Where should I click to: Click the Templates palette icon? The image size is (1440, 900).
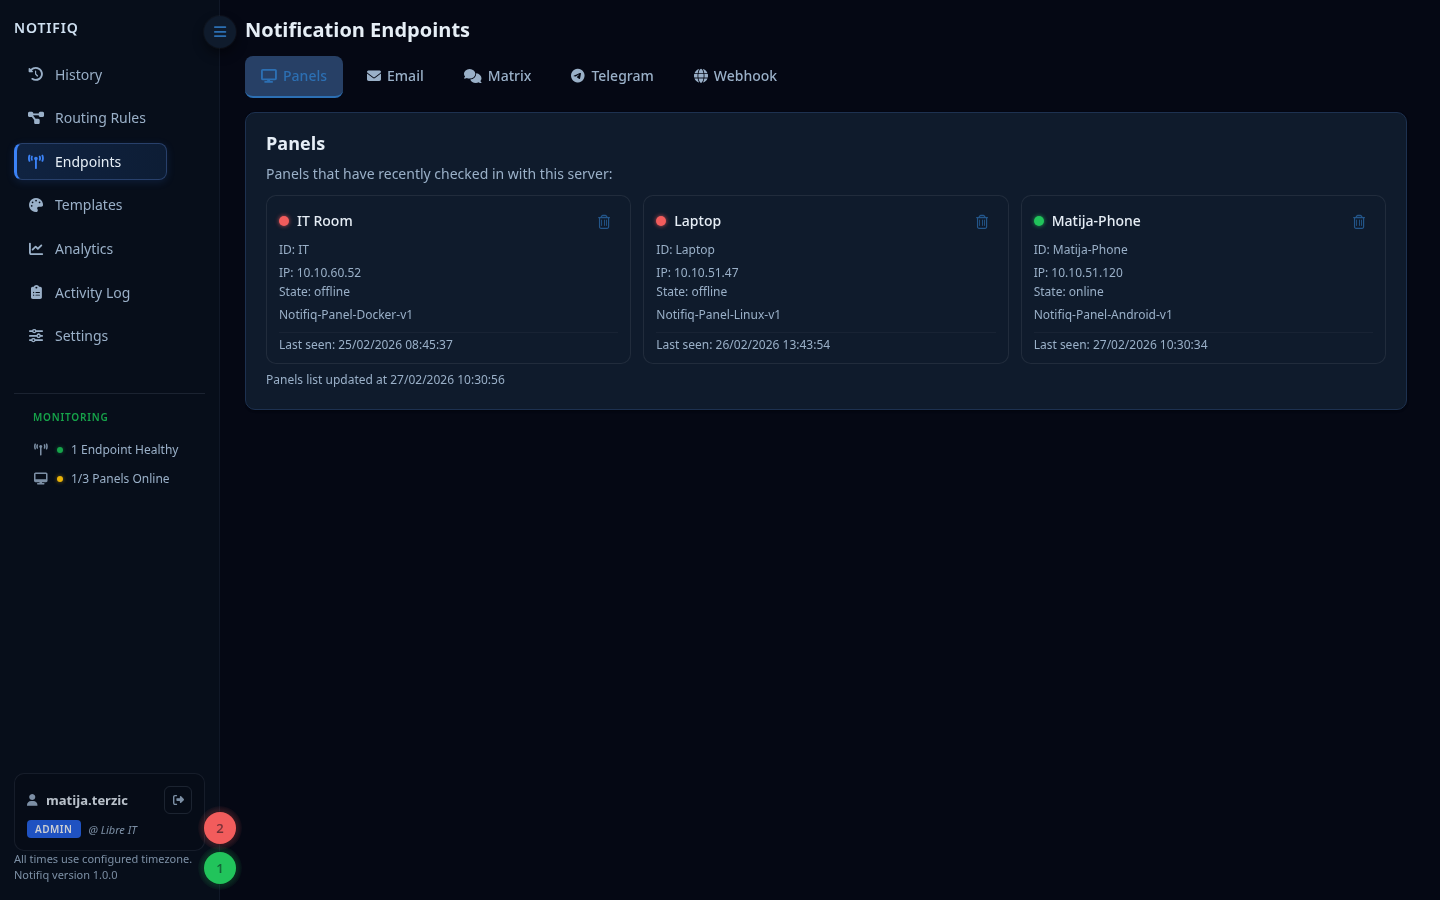[36, 205]
